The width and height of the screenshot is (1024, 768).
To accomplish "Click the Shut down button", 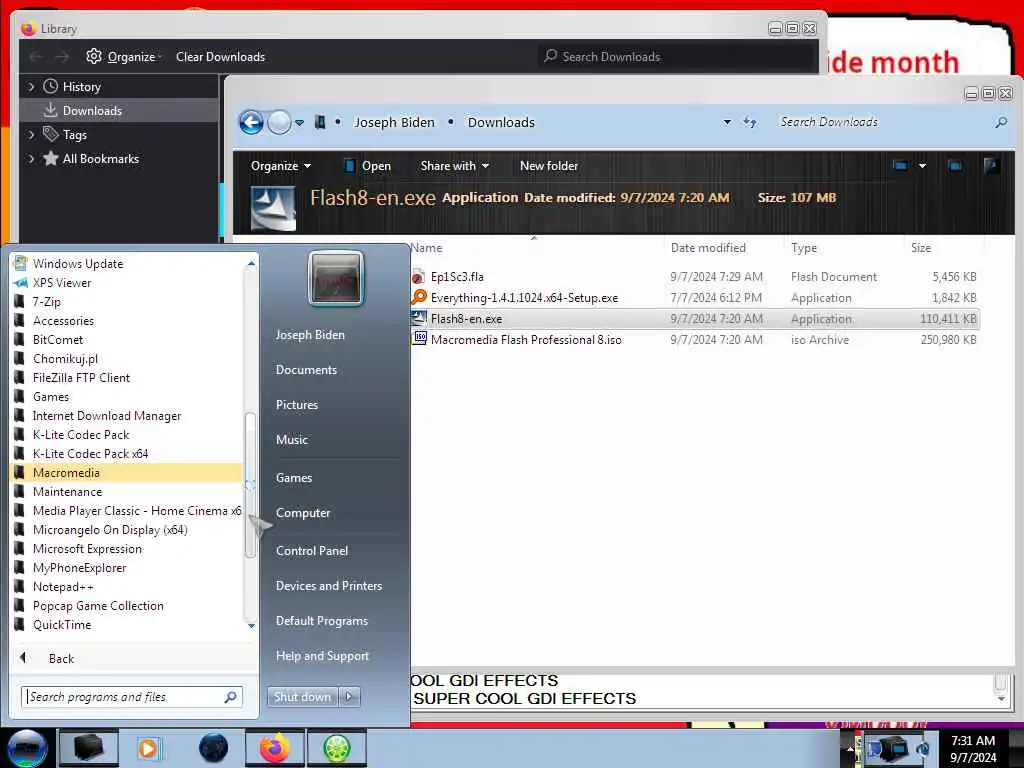I will (x=302, y=697).
